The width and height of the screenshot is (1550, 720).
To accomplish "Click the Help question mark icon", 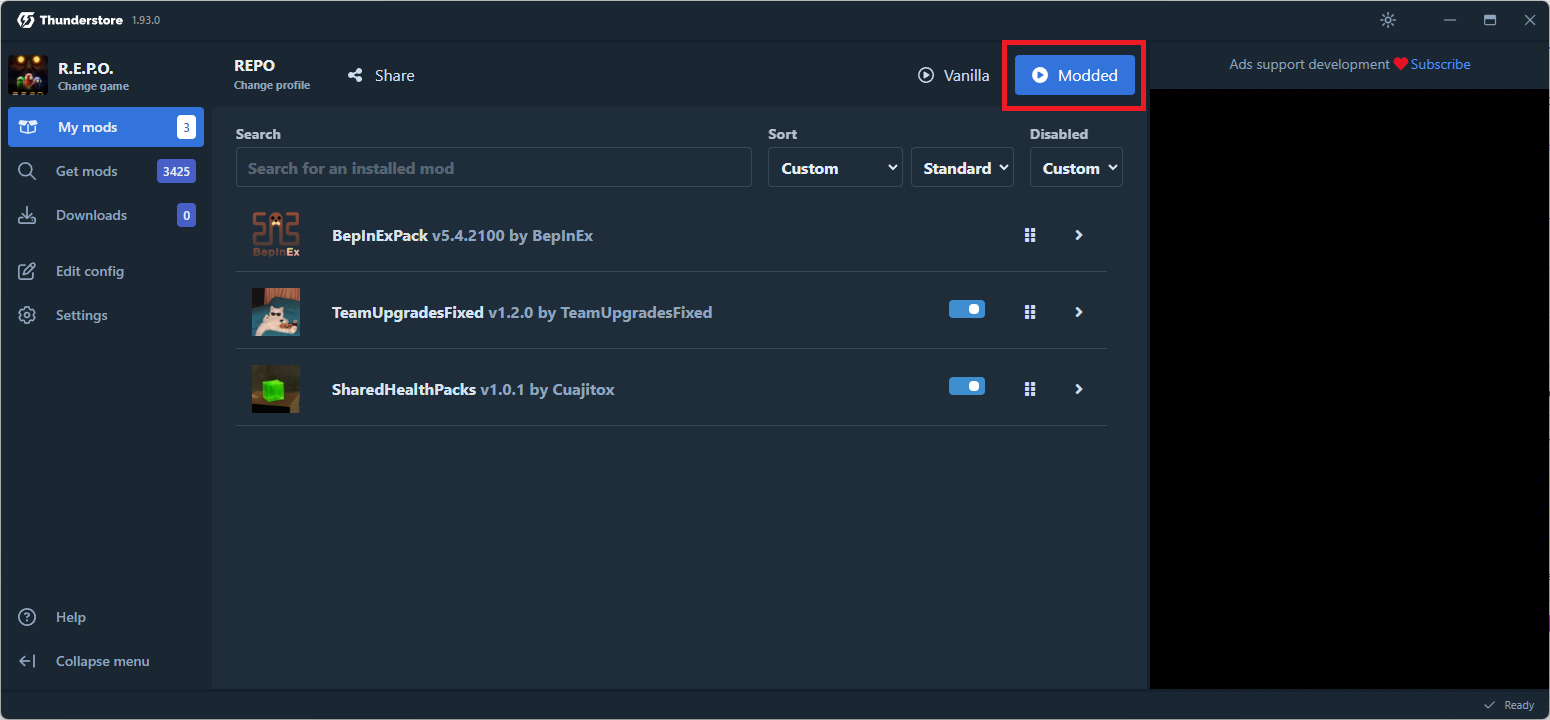I will [27, 617].
